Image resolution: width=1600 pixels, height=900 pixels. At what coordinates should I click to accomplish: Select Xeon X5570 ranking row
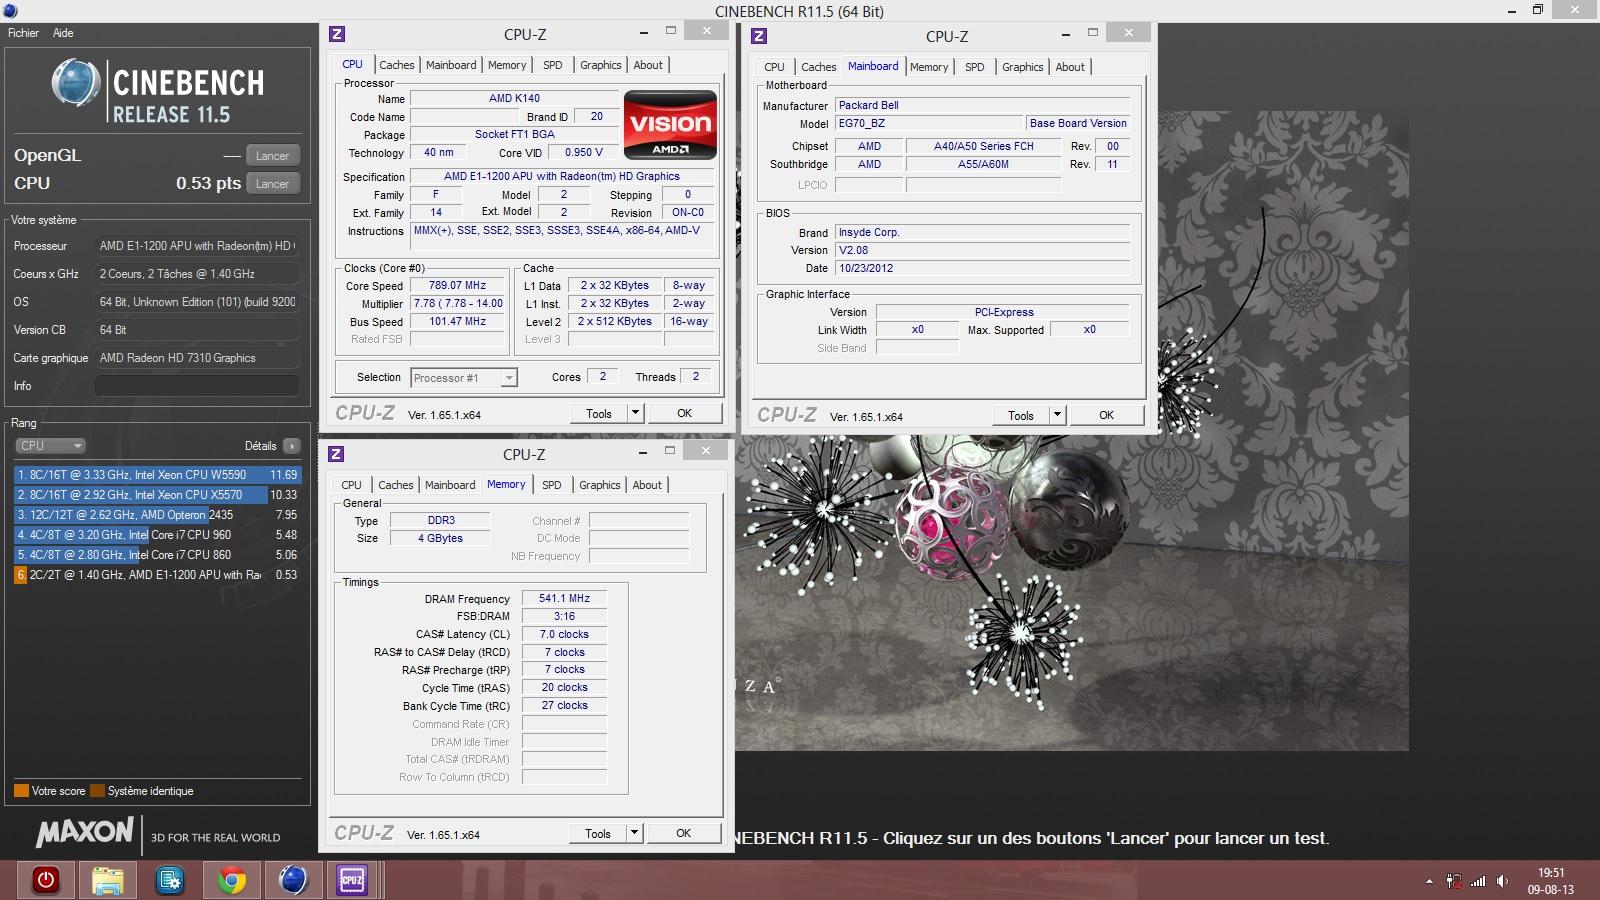click(157, 495)
